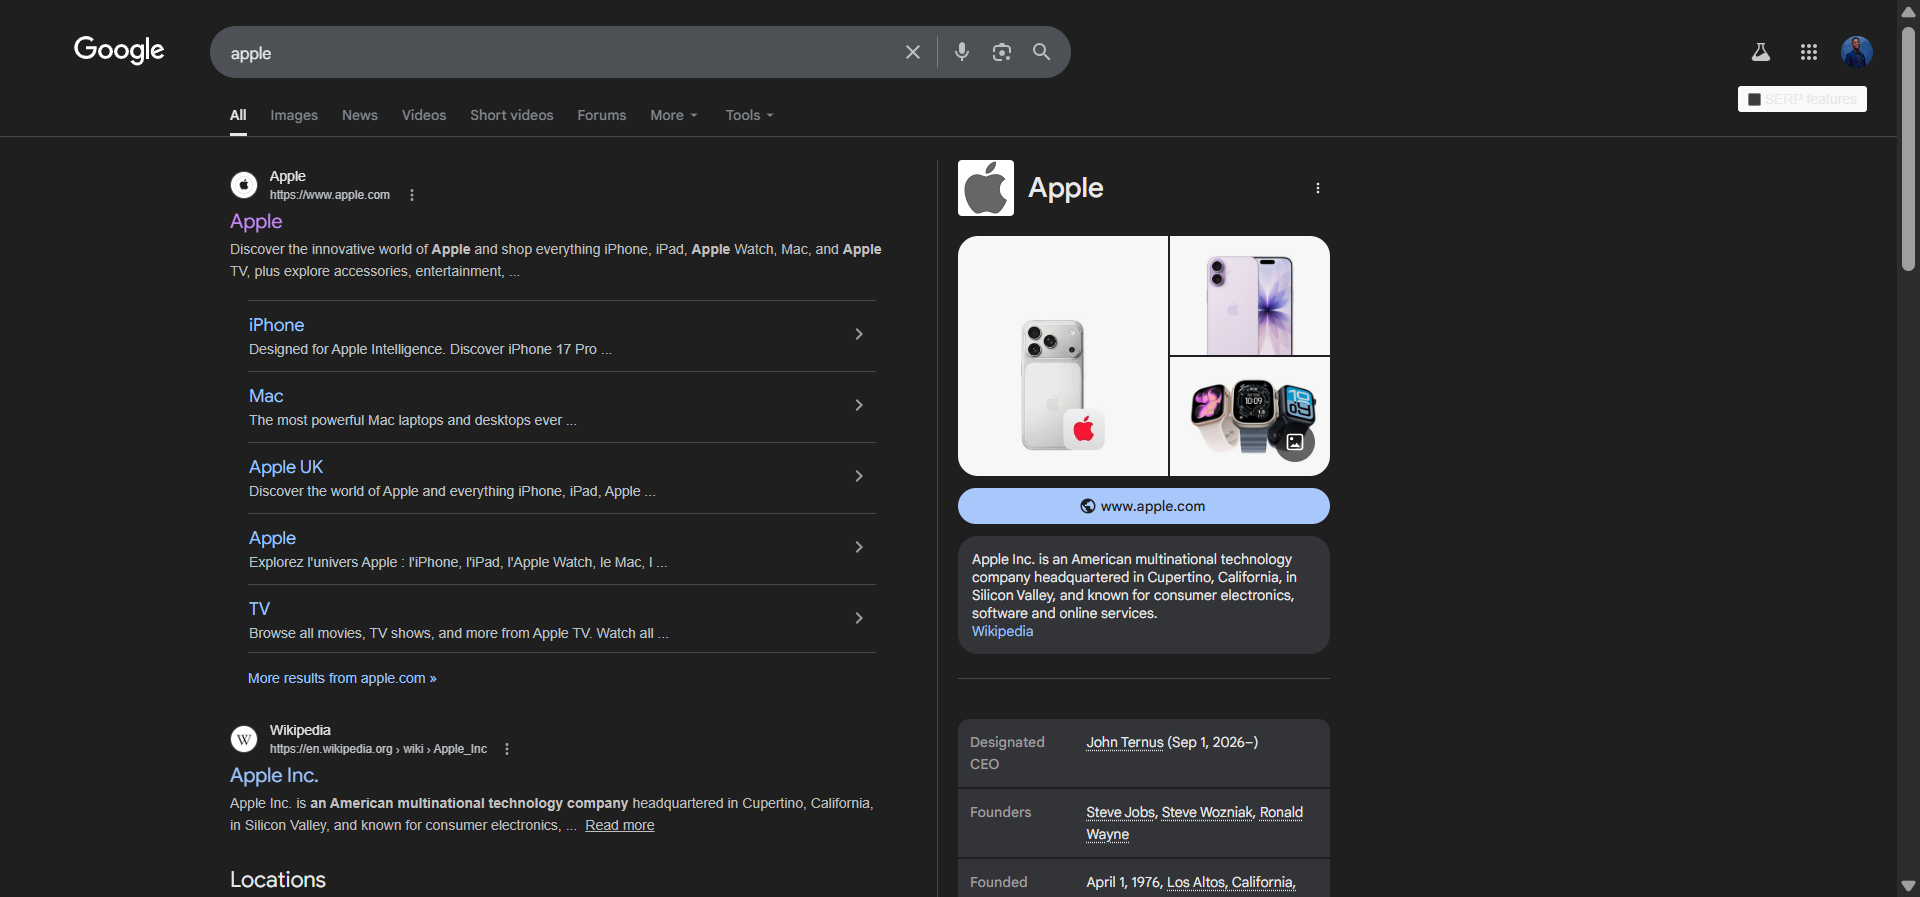
Task: Click Los Altos, California link
Action: 1231,882
